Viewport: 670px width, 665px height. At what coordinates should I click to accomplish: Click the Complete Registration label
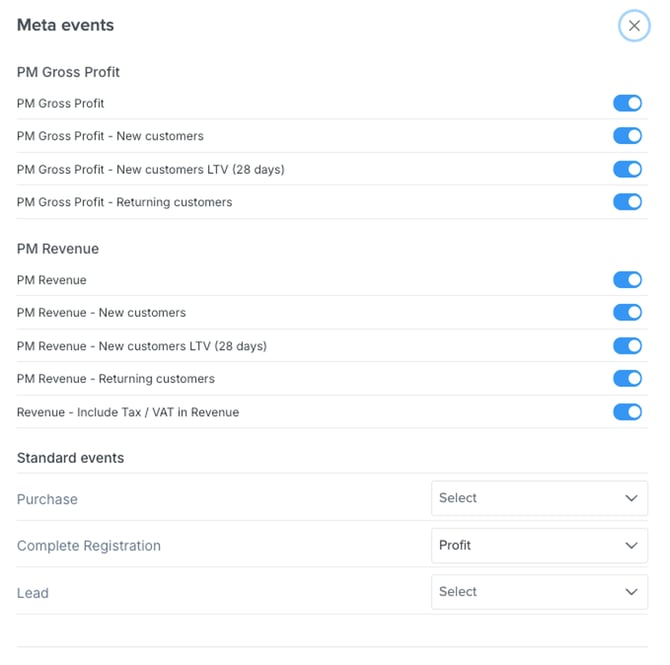[x=88, y=546]
